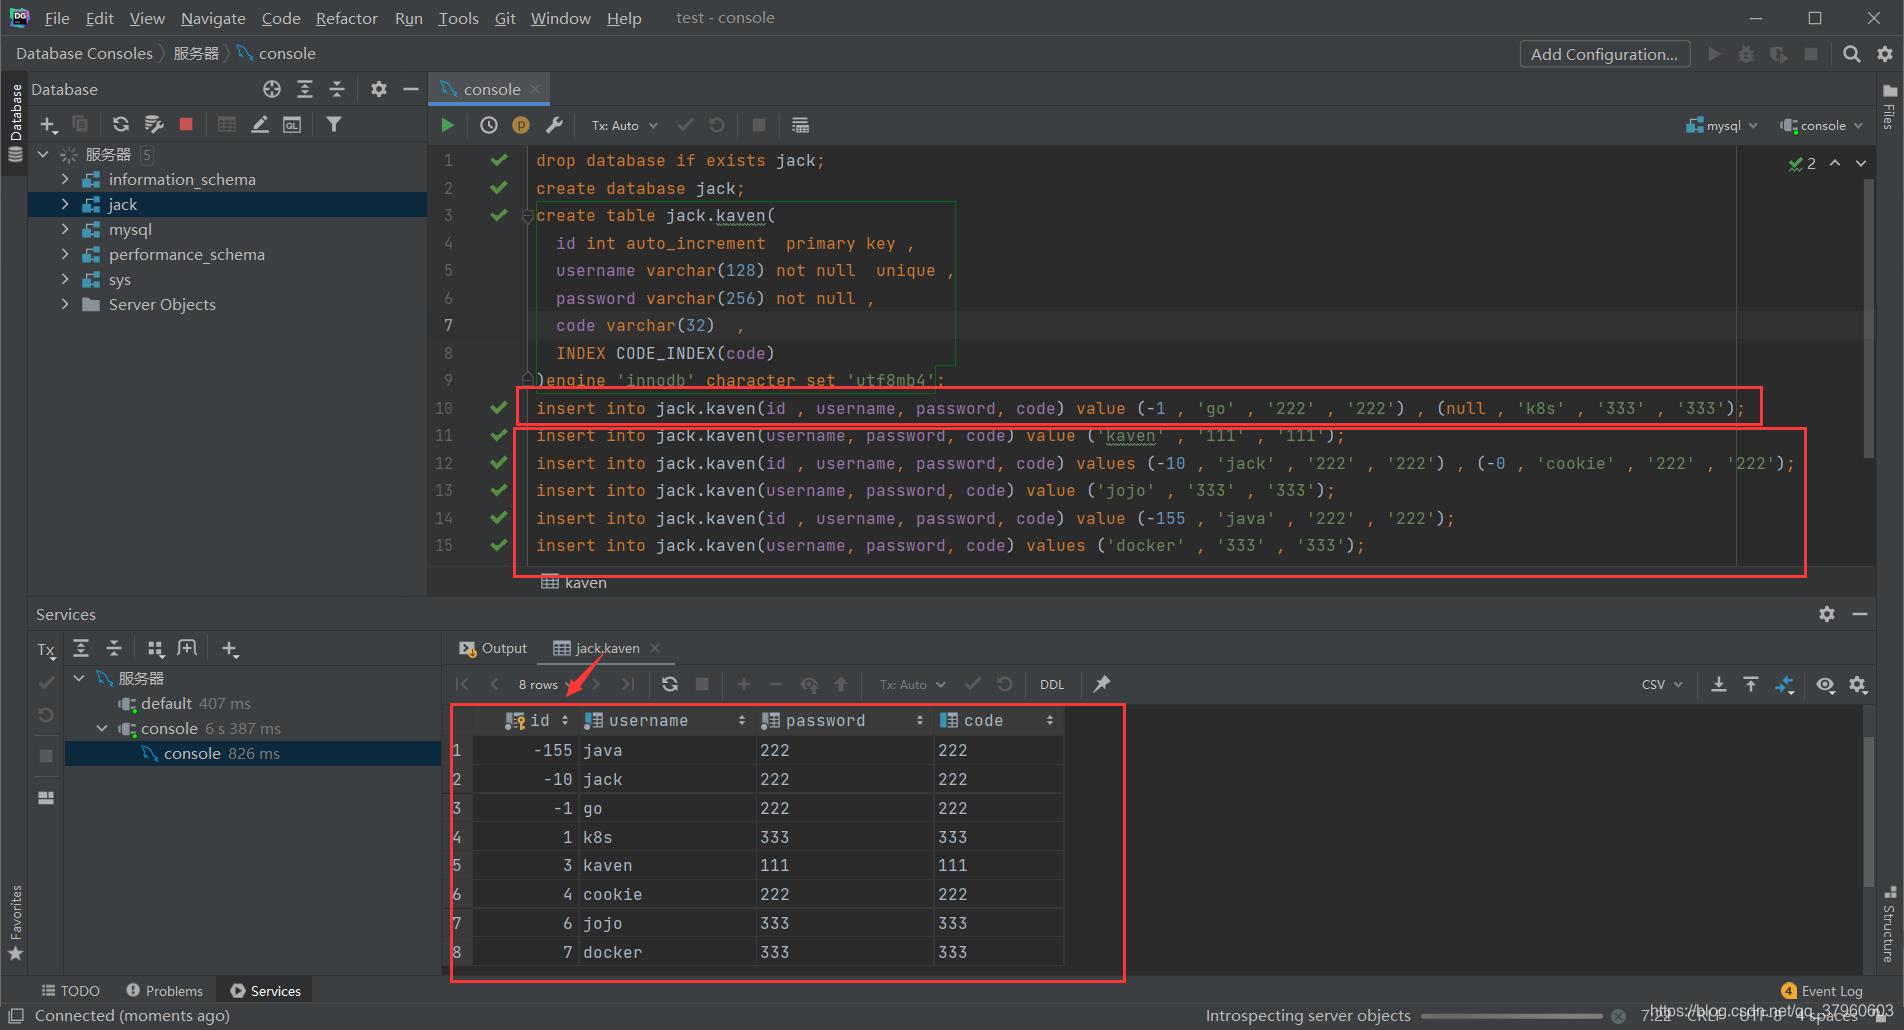Jump to query console icon in Database toolbar
Image resolution: width=1904 pixels, height=1030 pixels.
coord(292,124)
